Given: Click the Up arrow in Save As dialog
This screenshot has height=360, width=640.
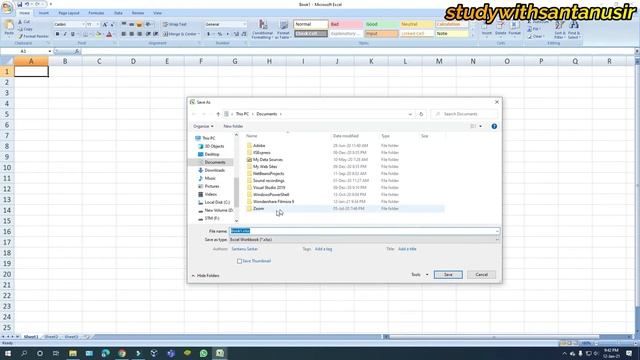Looking at the screenshot, I should pyautogui.click(x=218, y=114).
